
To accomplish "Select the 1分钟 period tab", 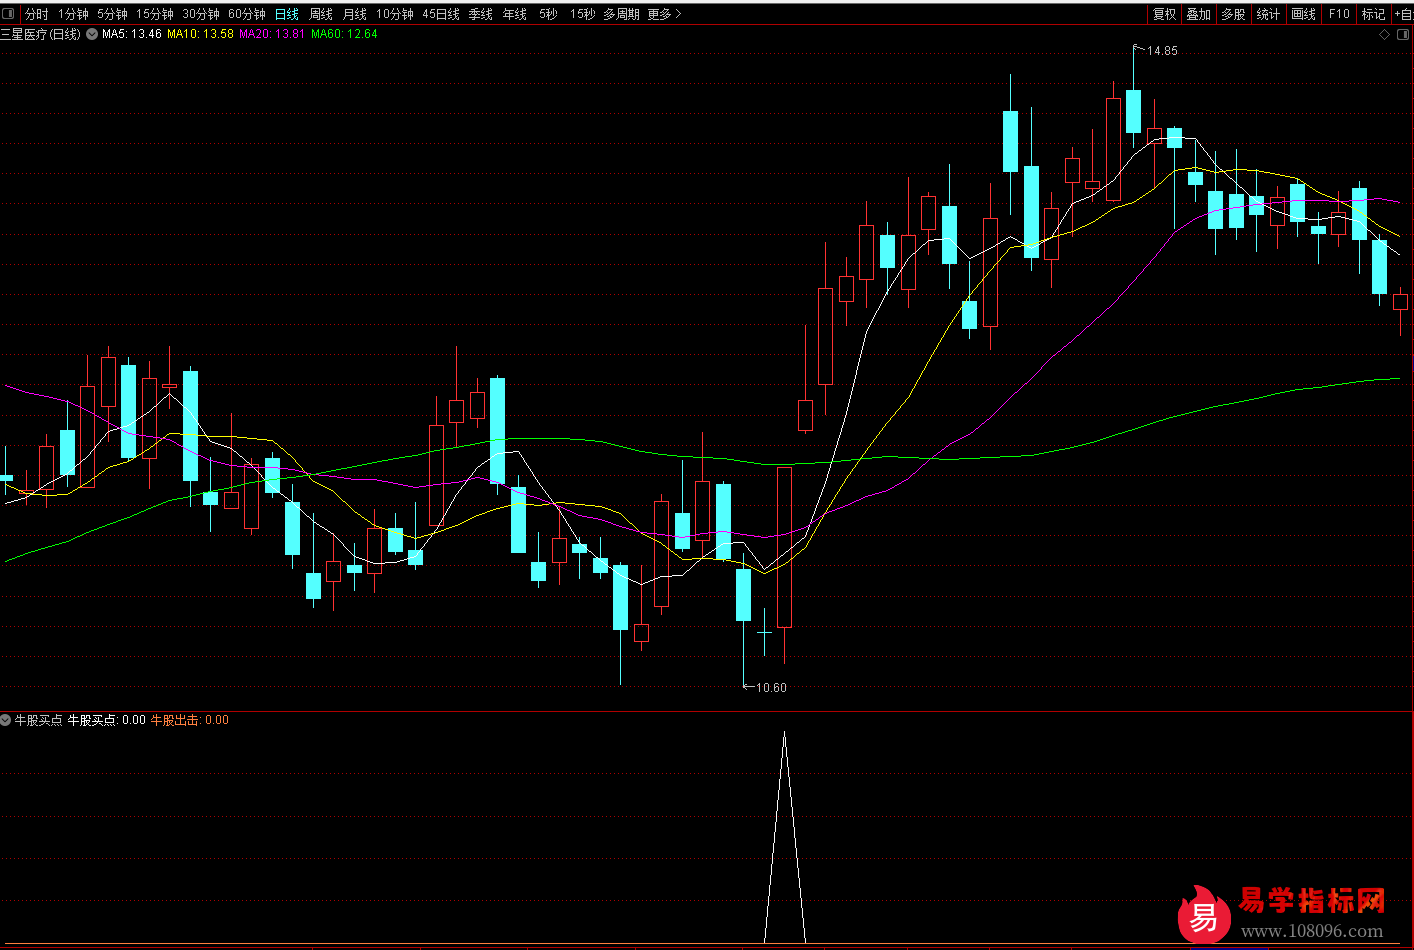I will pos(73,14).
